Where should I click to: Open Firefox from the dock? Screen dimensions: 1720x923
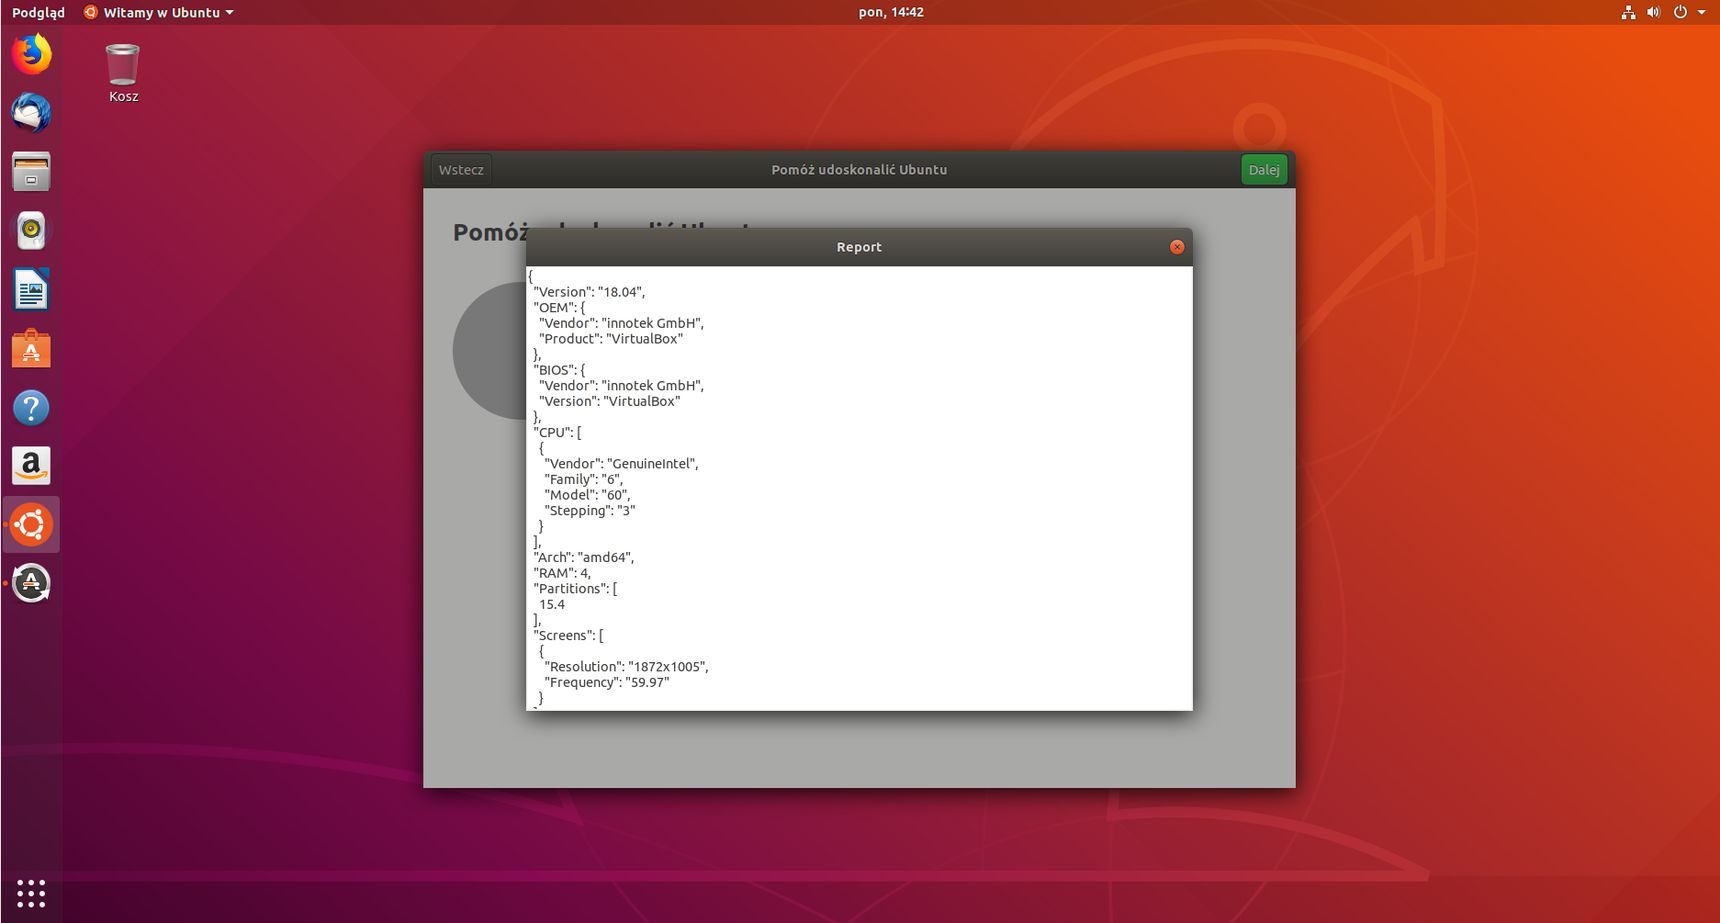coord(31,54)
